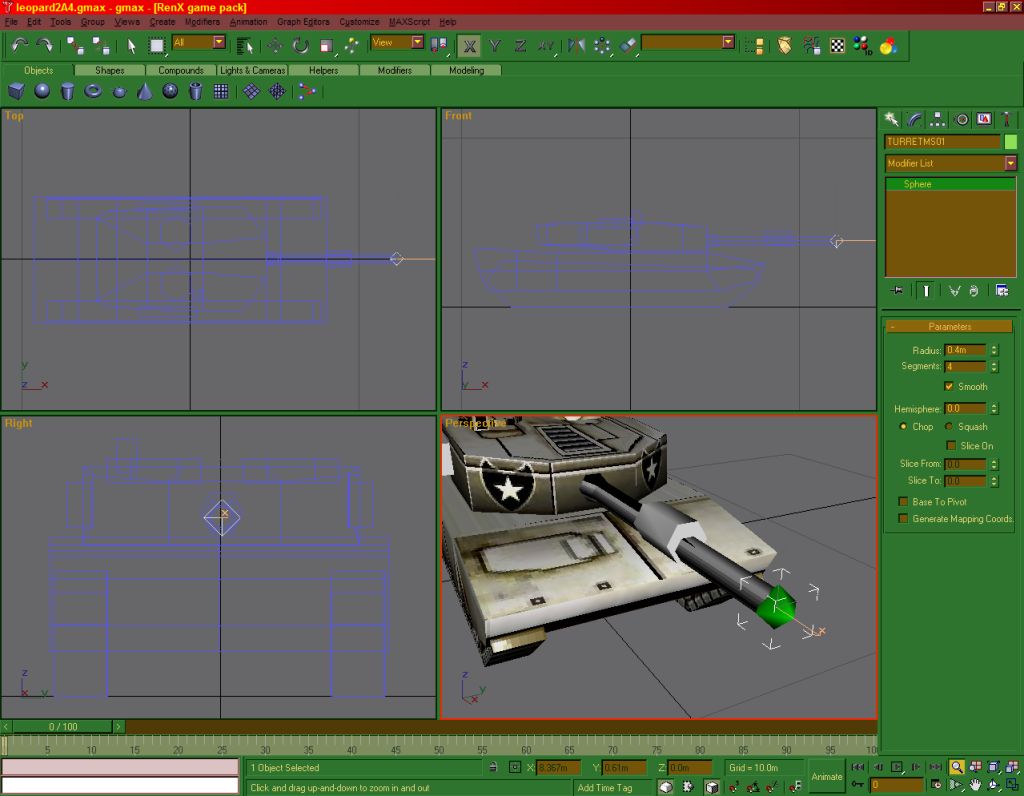1024x796 pixels.
Task: Toggle the Smooth checkbox
Action: [949, 387]
